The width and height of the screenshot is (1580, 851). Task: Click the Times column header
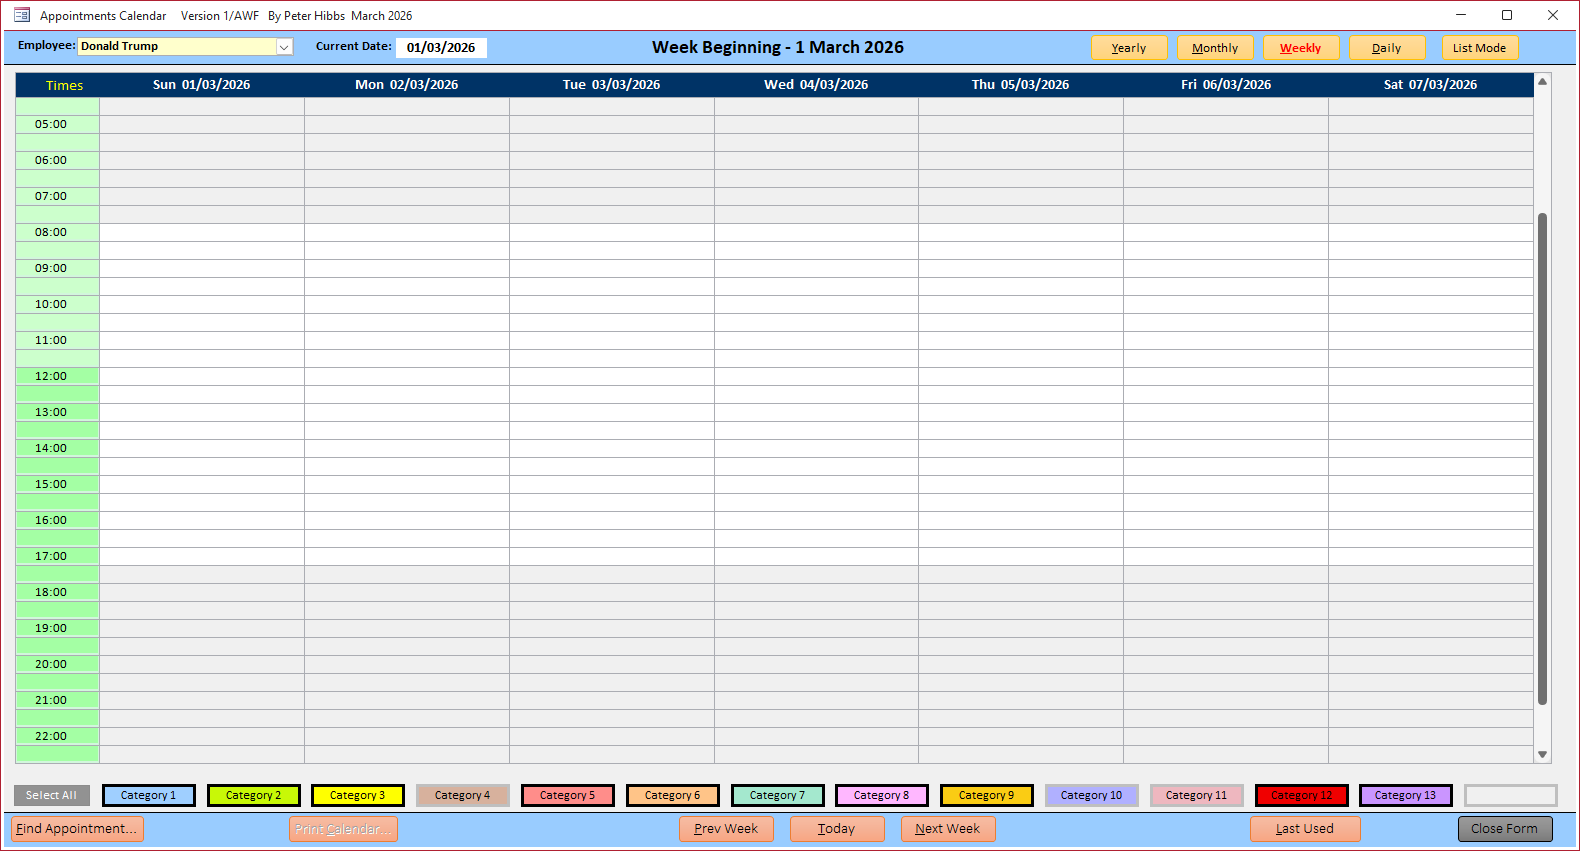coord(58,85)
